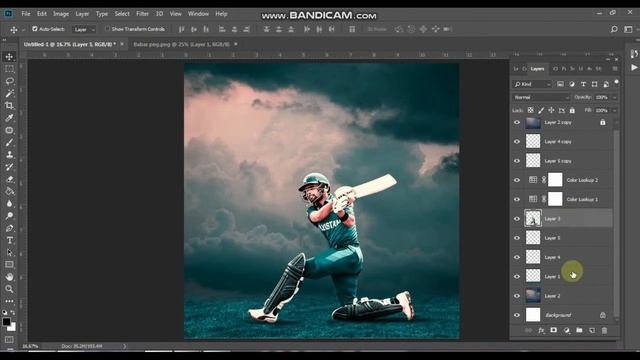Open the Auto-Select Layer dropdown
Viewport: 640px width, 360px height.
pyautogui.click(x=84, y=29)
